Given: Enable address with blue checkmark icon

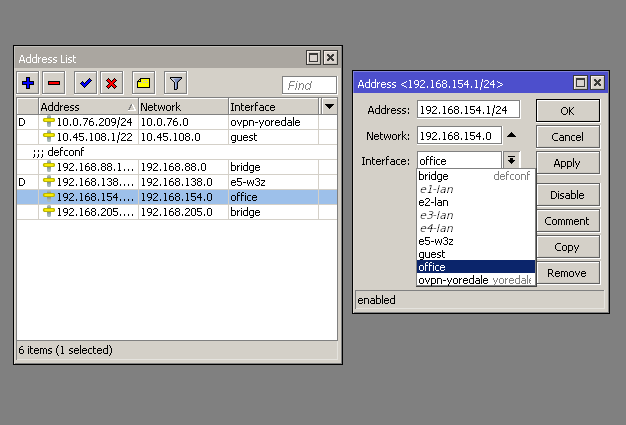Looking at the screenshot, I should (x=85, y=83).
